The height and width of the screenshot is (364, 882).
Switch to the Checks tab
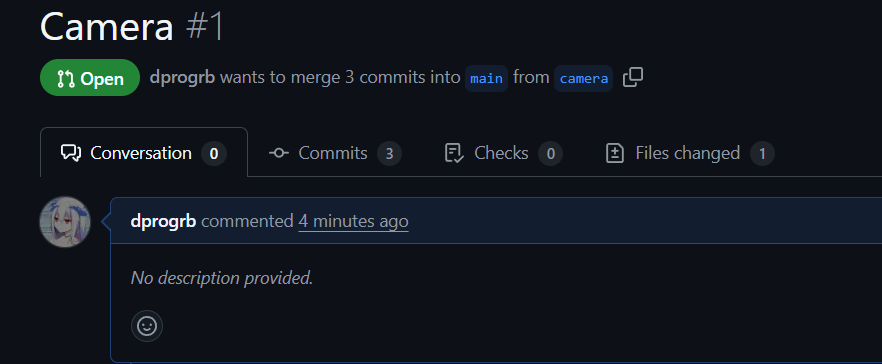503,153
